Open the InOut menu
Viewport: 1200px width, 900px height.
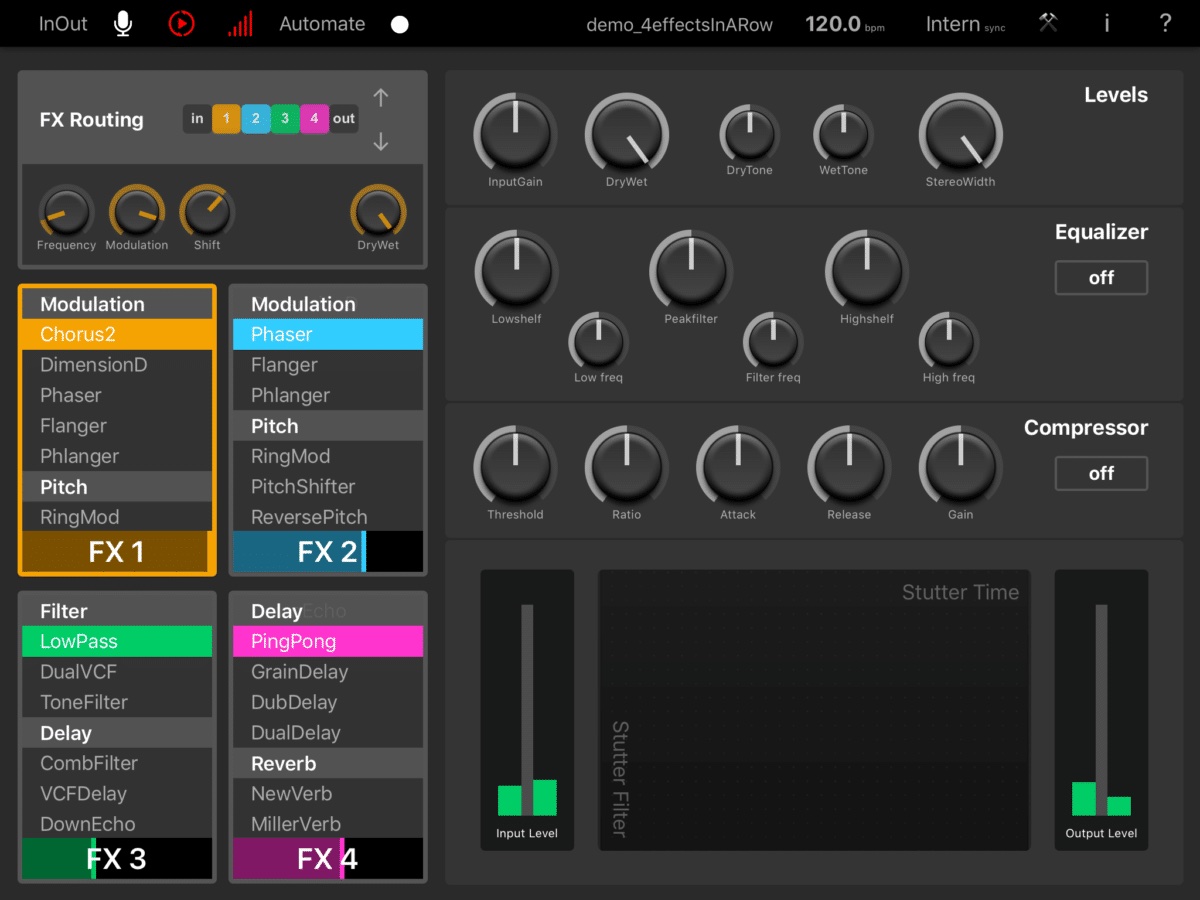[x=63, y=24]
